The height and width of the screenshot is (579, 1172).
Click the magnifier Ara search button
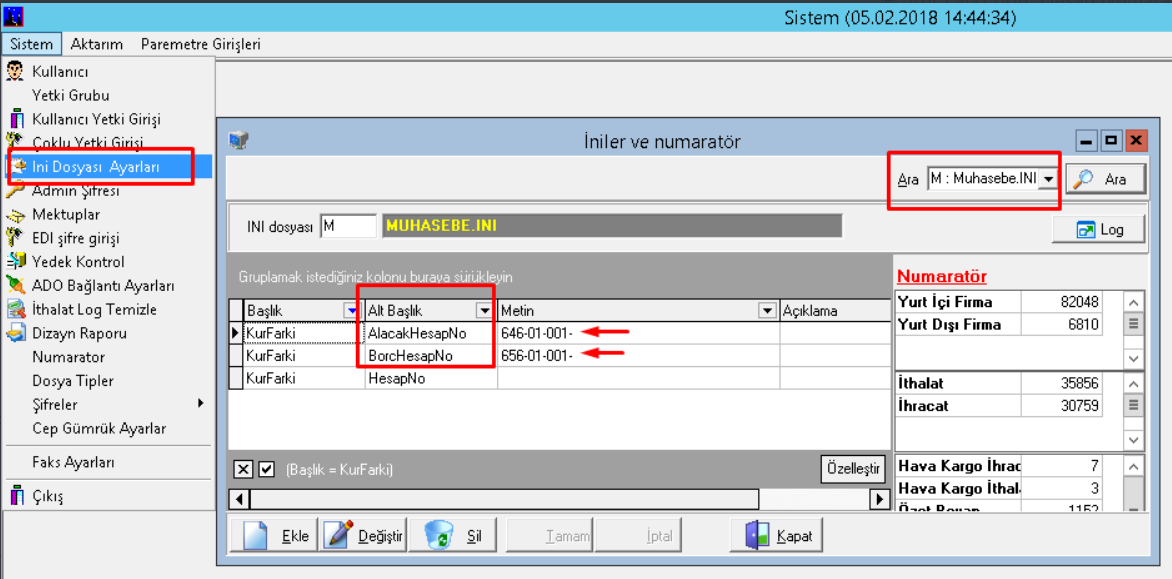point(1105,179)
